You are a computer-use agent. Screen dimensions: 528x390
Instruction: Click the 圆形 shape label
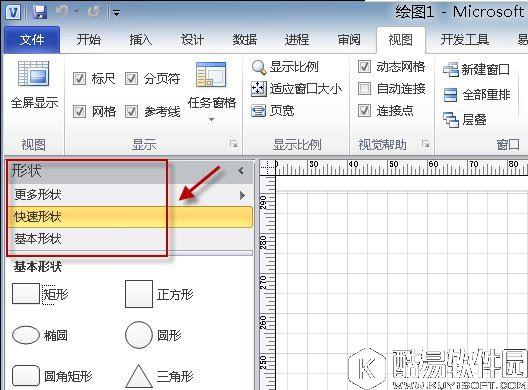pos(169,335)
